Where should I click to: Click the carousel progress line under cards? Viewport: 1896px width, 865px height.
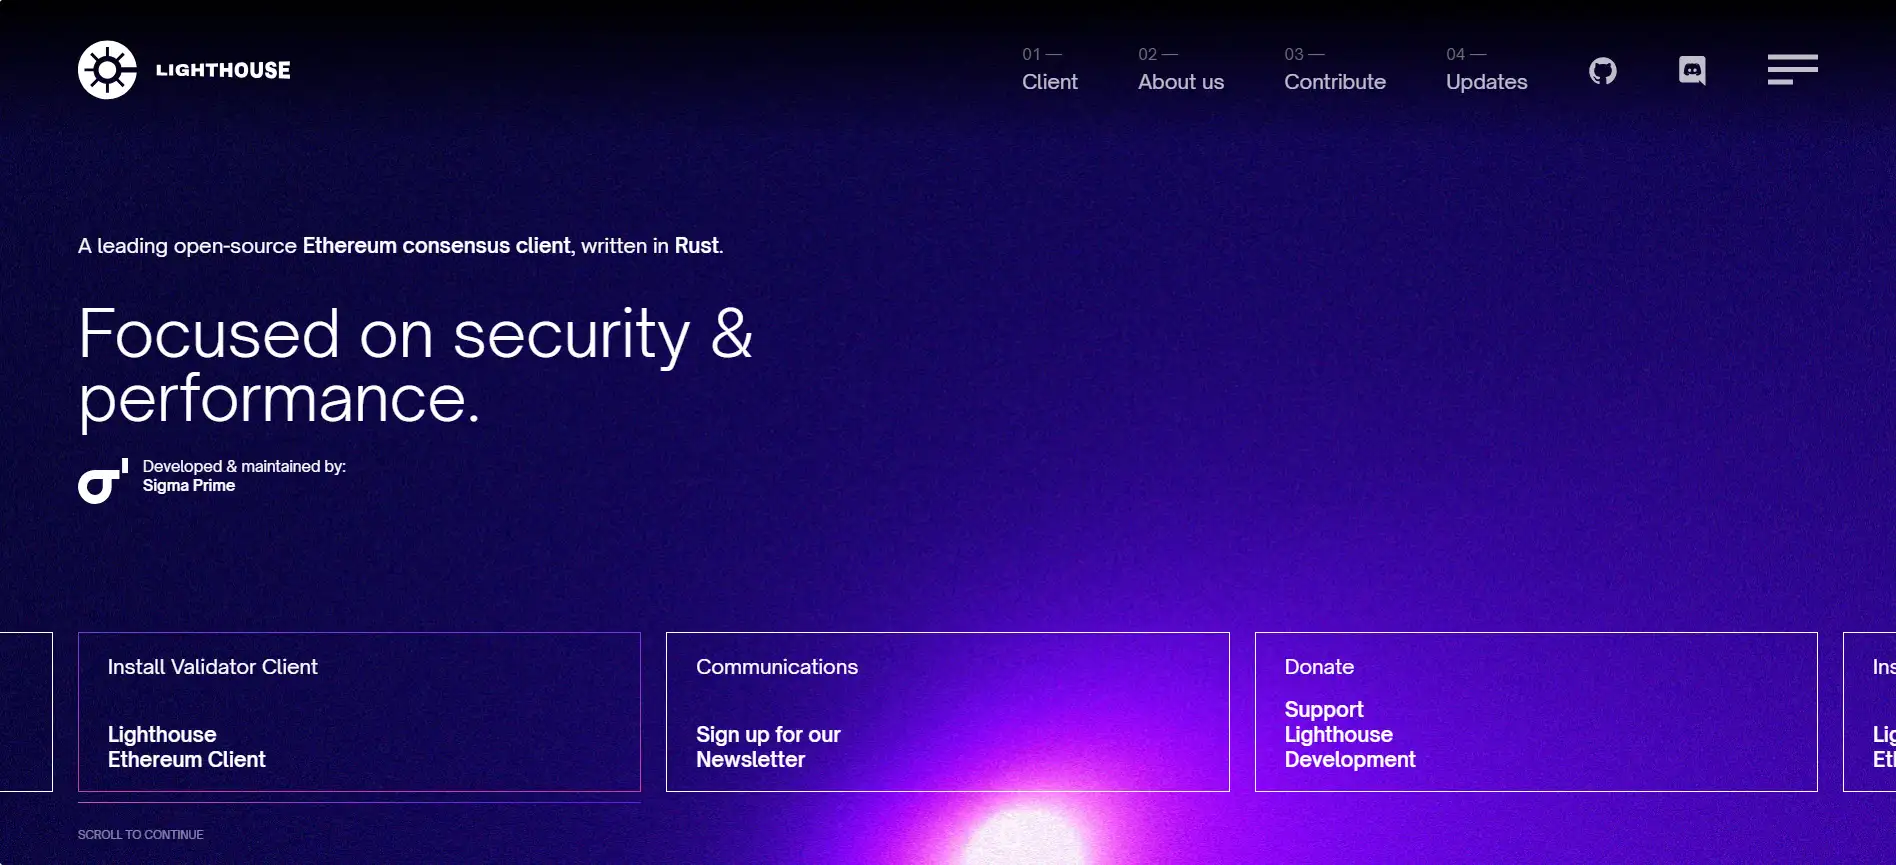(359, 802)
